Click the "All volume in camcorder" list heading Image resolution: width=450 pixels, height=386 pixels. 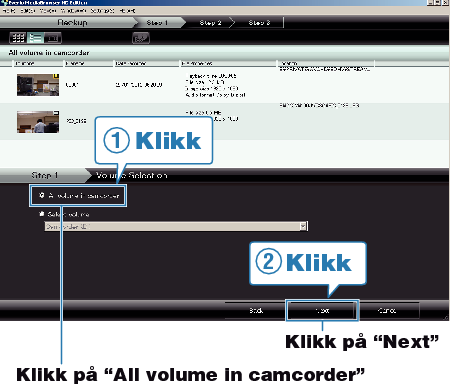[49, 53]
